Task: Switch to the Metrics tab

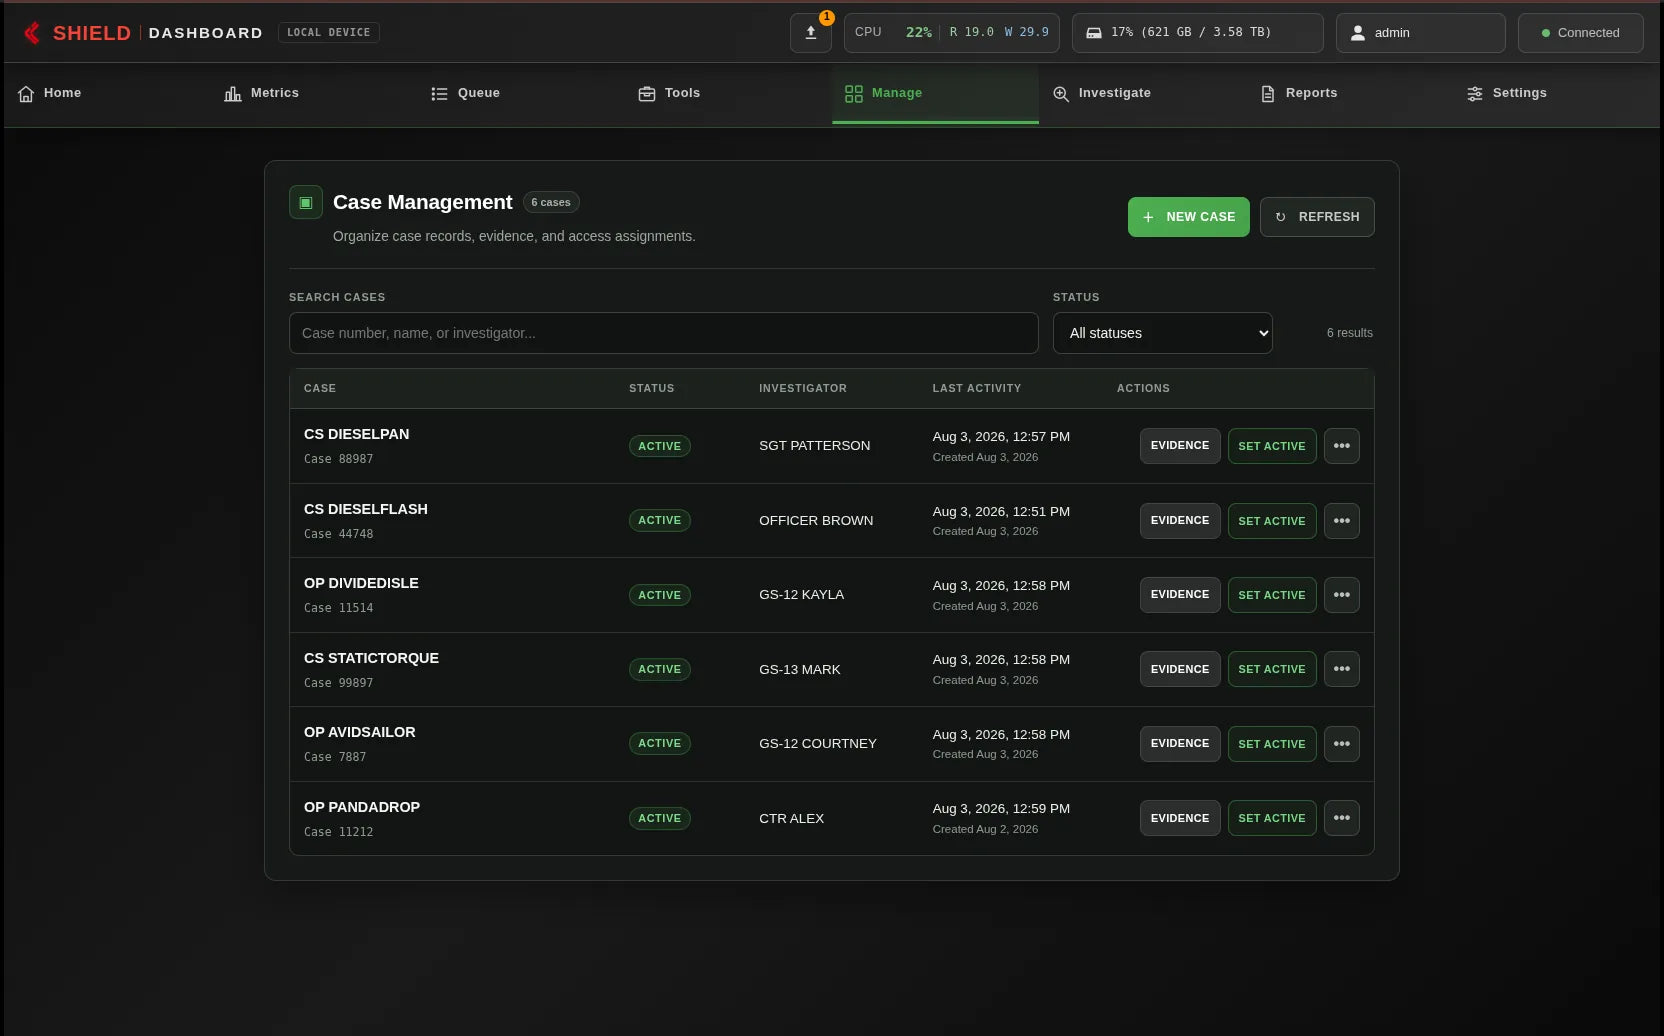Action: (315, 94)
